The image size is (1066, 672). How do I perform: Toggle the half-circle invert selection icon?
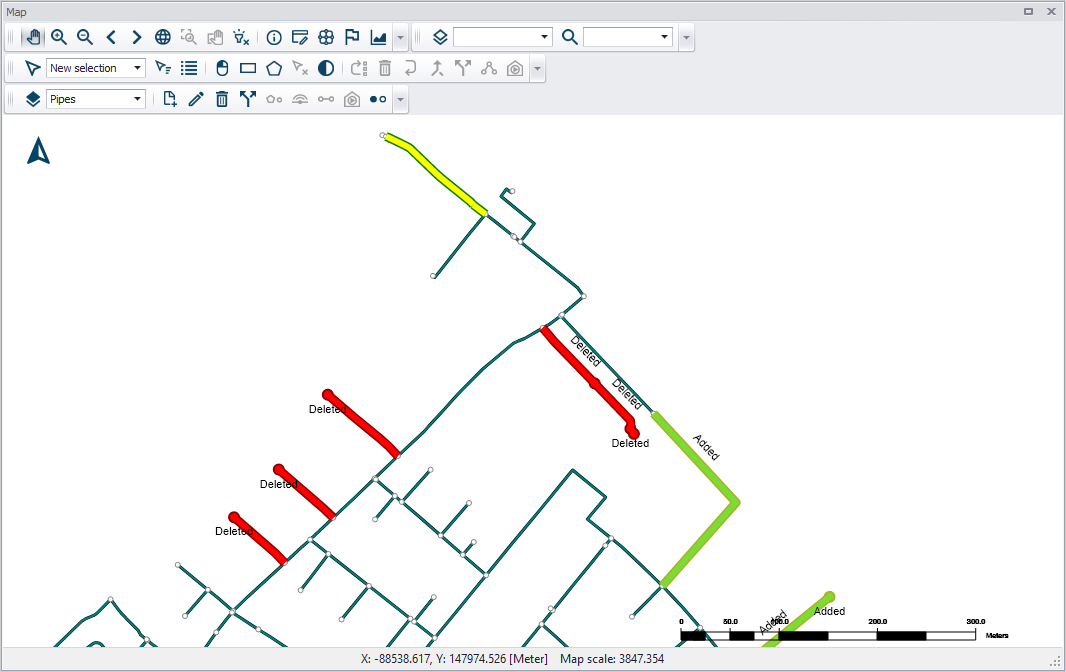point(326,68)
